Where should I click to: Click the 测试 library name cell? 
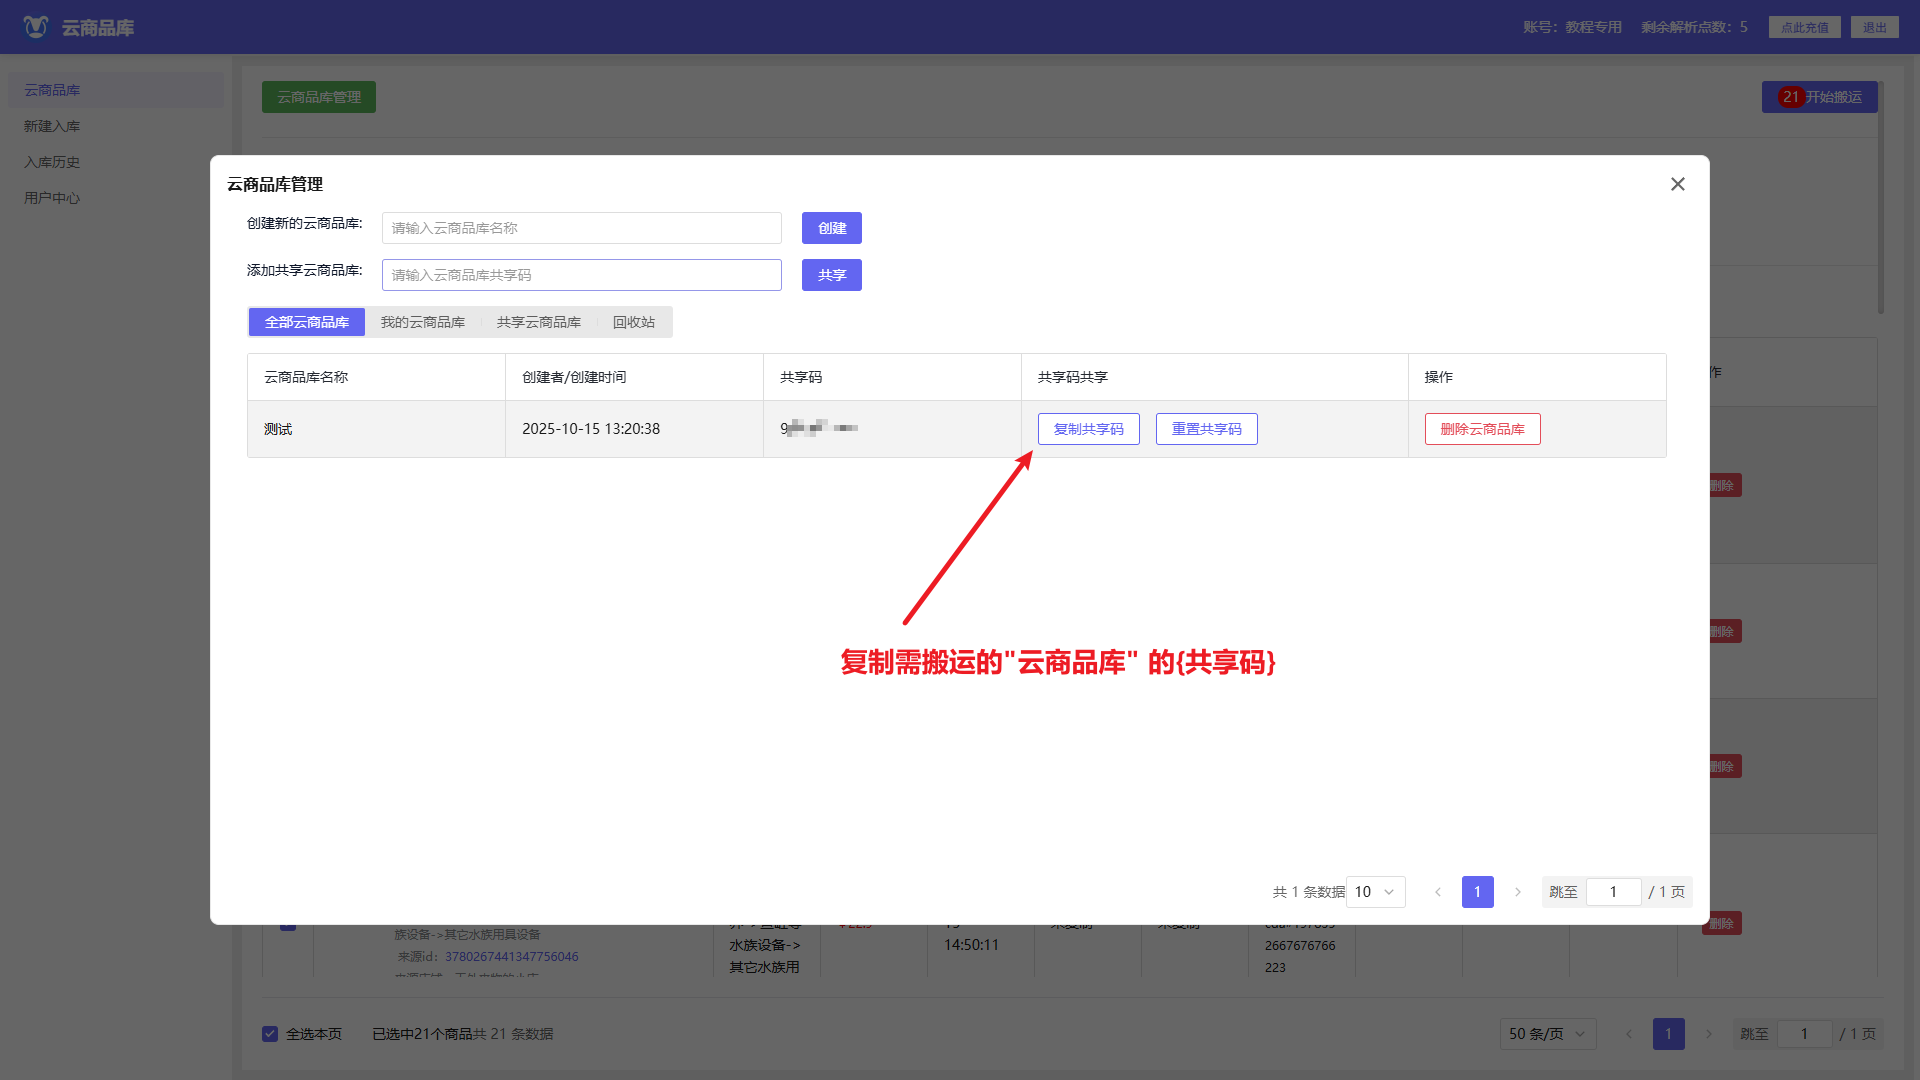pos(376,429)
